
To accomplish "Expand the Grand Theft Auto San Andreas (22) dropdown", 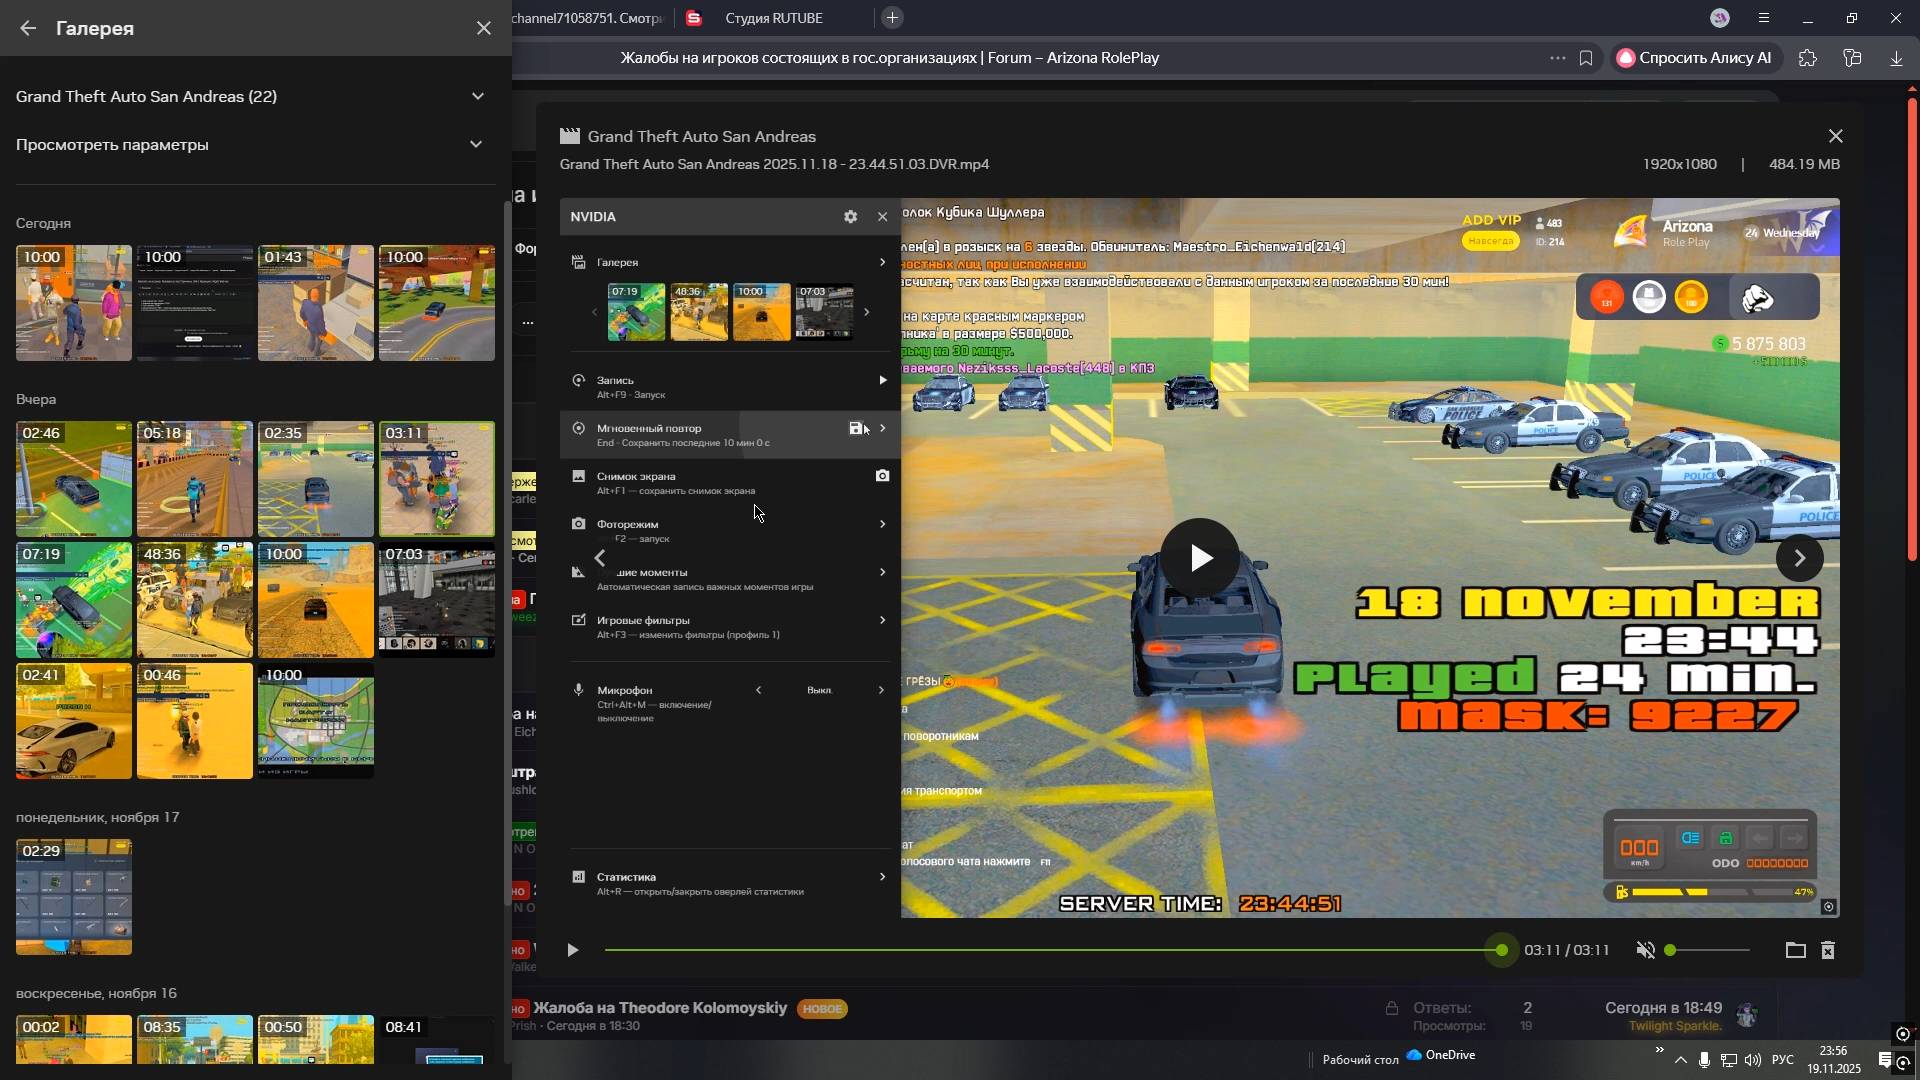I will [x=477, y=96].
